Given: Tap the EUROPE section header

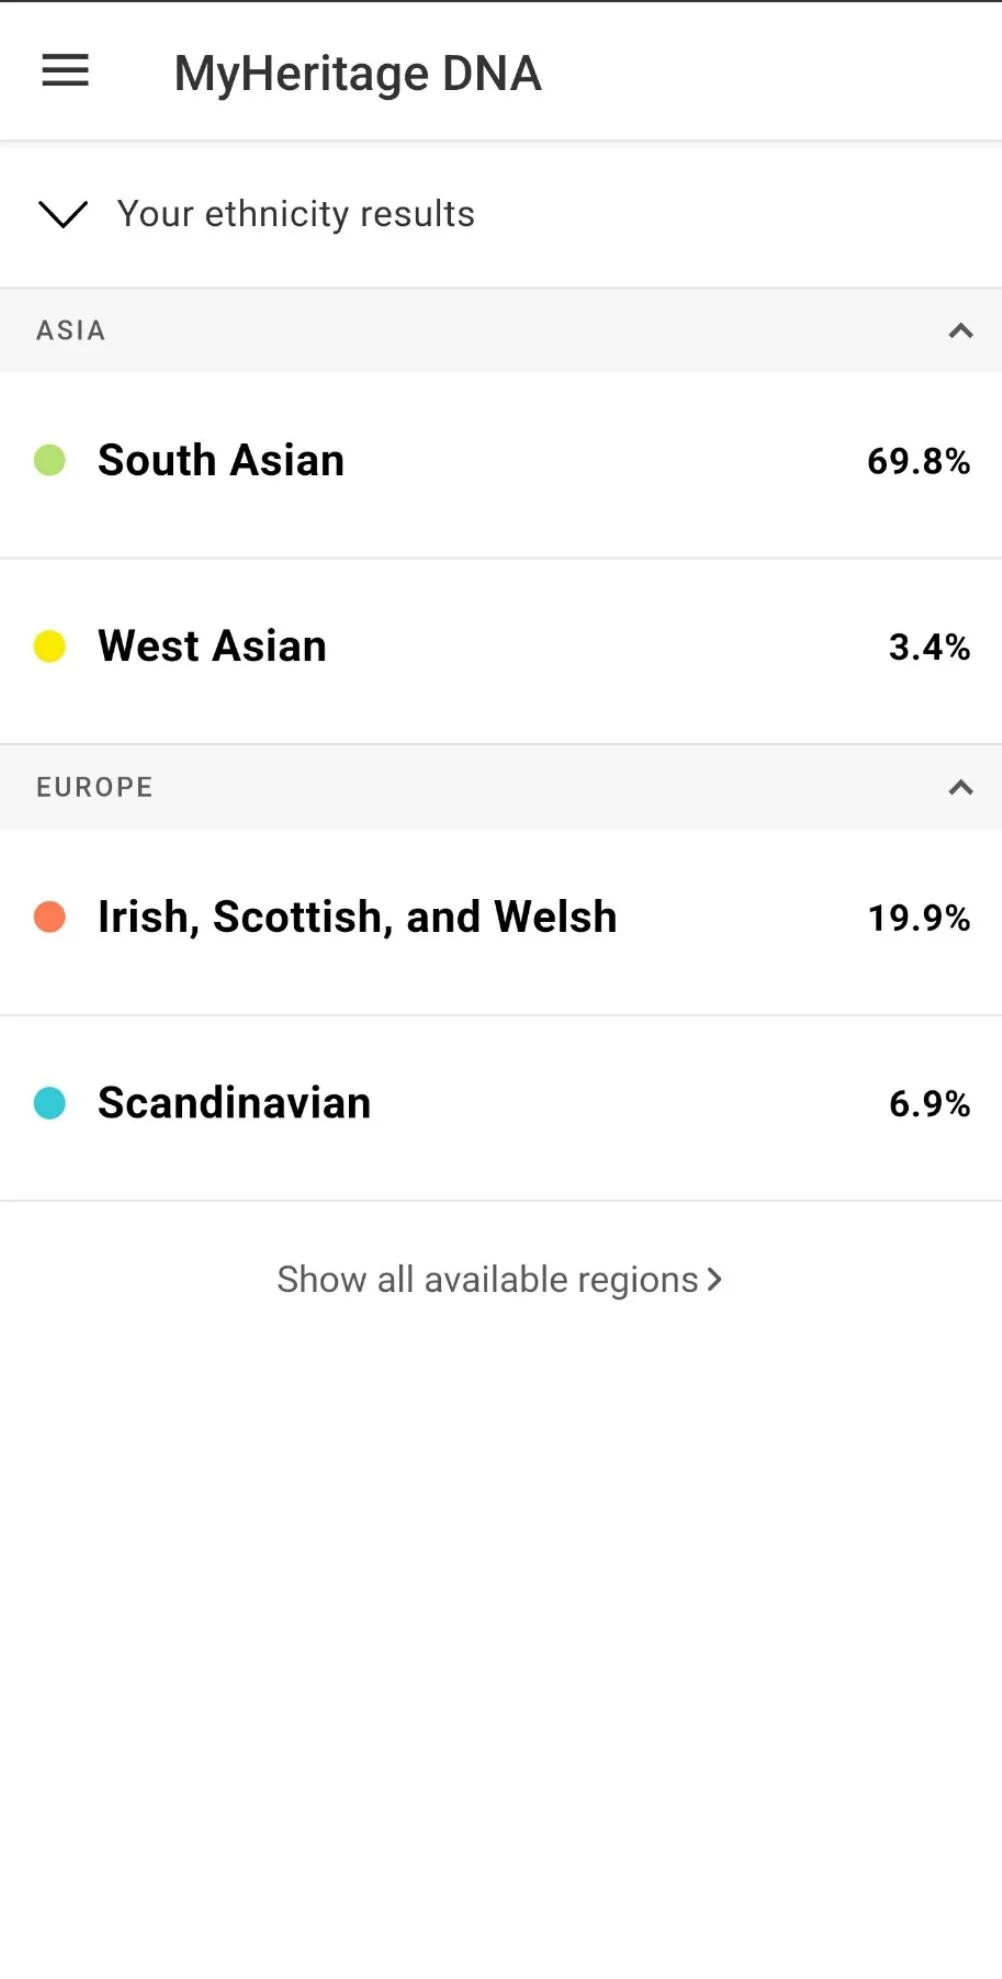Looking at the screenshot, I should (95, 788).
